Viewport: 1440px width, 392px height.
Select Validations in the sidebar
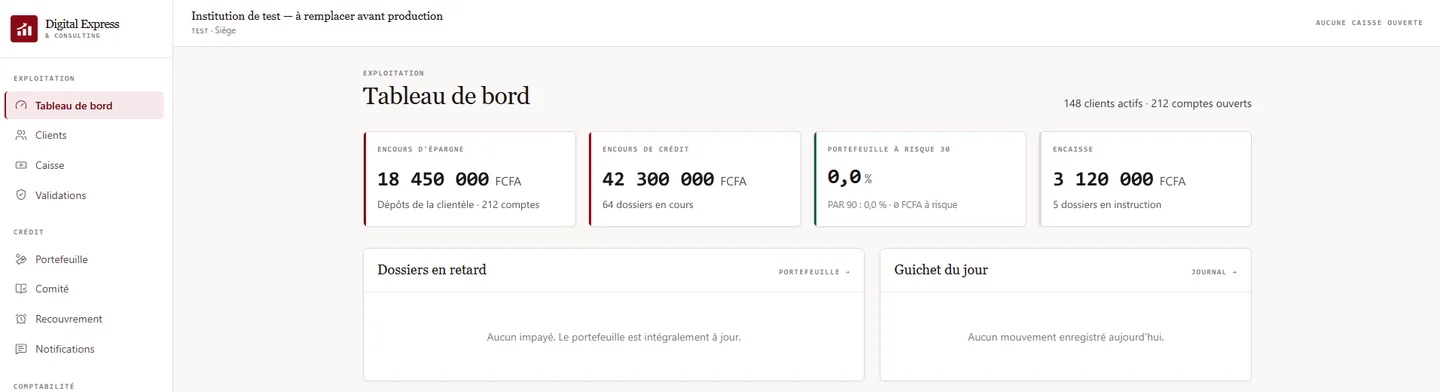pyautogui.click(x=84, y=195)
